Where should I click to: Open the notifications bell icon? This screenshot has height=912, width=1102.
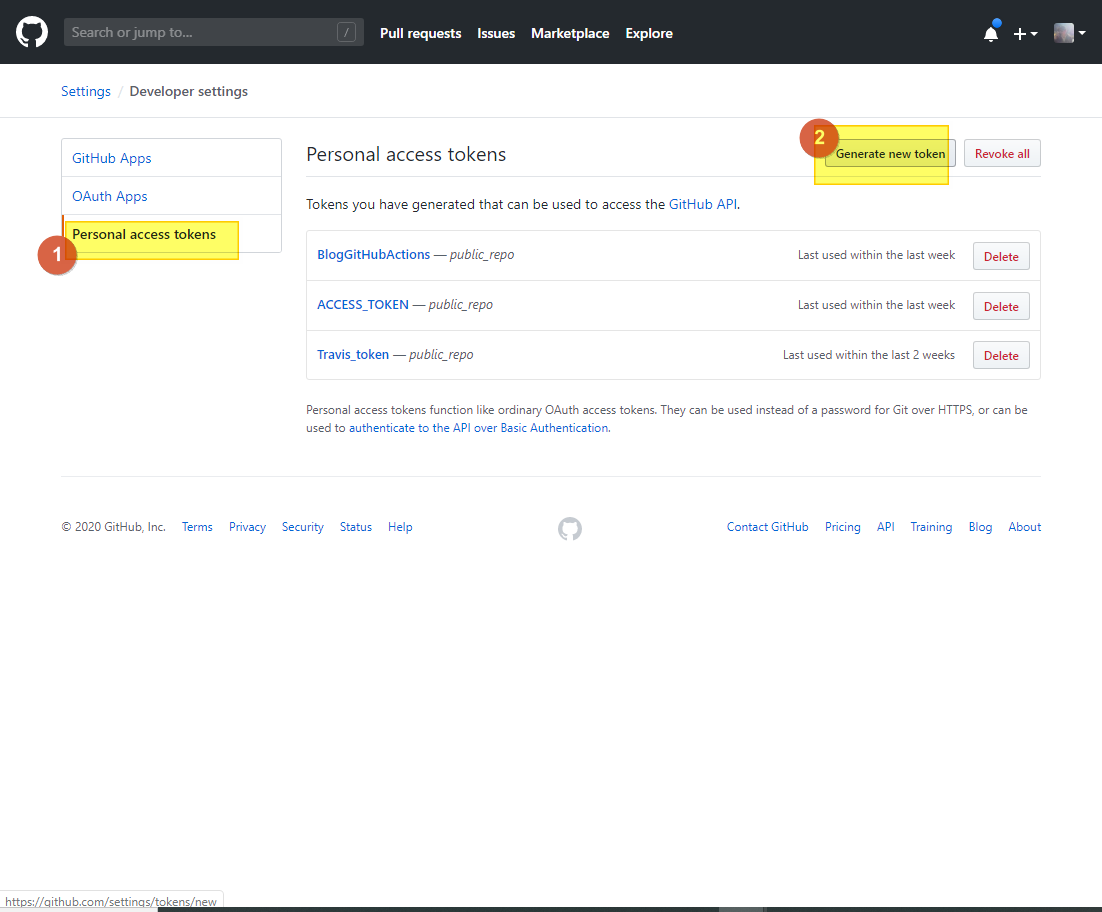tap(991, 33)
